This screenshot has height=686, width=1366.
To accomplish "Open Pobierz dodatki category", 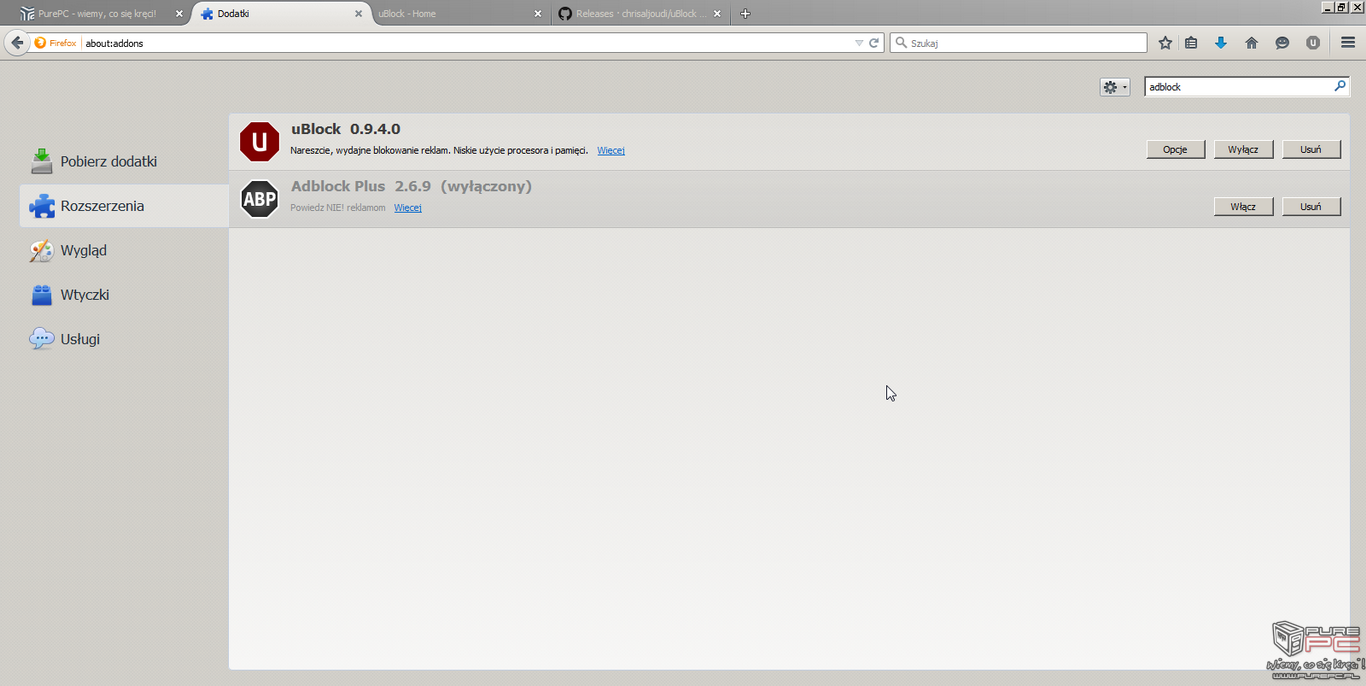I will (124, 161).
